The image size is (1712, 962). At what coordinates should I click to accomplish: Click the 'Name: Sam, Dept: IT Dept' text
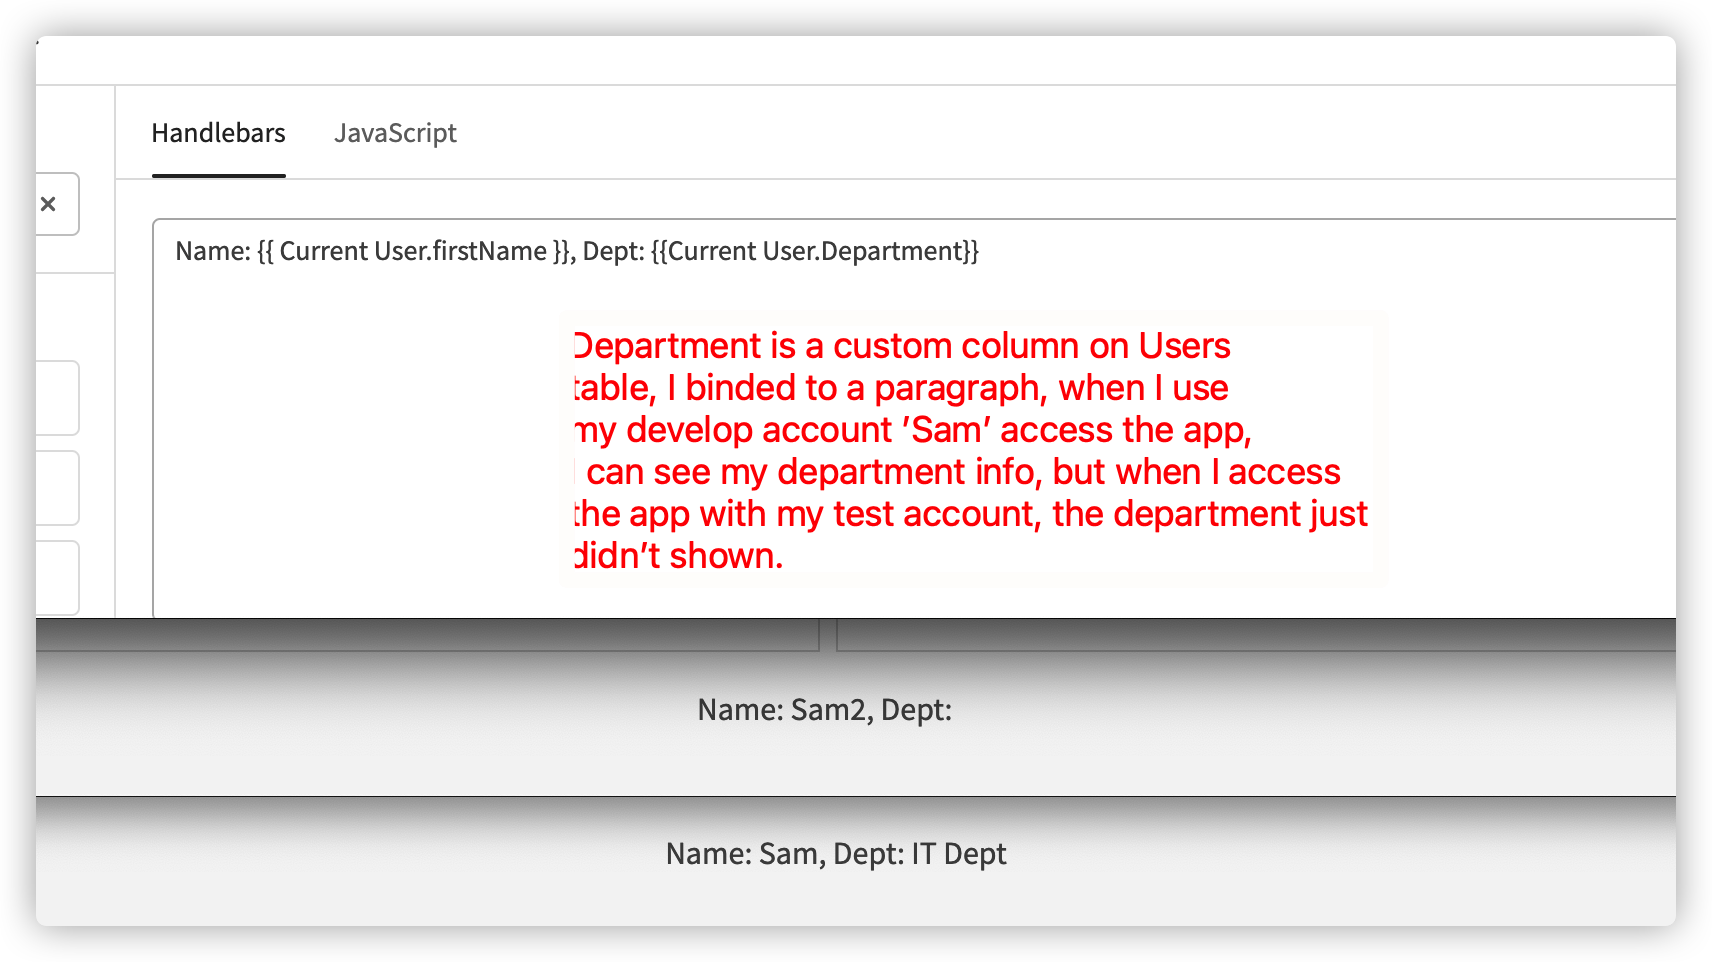tap(836, 854)
